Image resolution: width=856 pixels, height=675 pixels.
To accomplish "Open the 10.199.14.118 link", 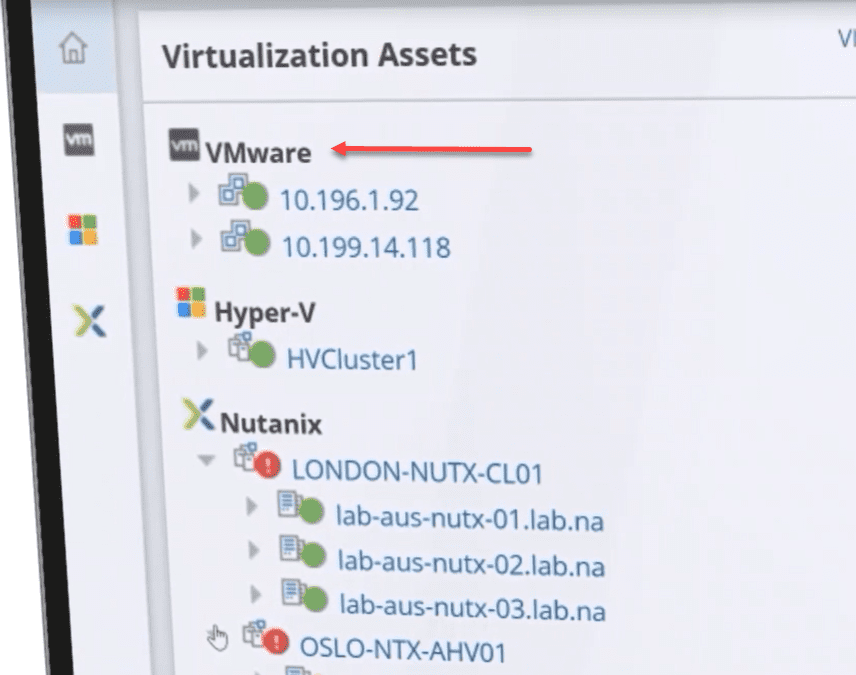I will (x=366, y=247).
